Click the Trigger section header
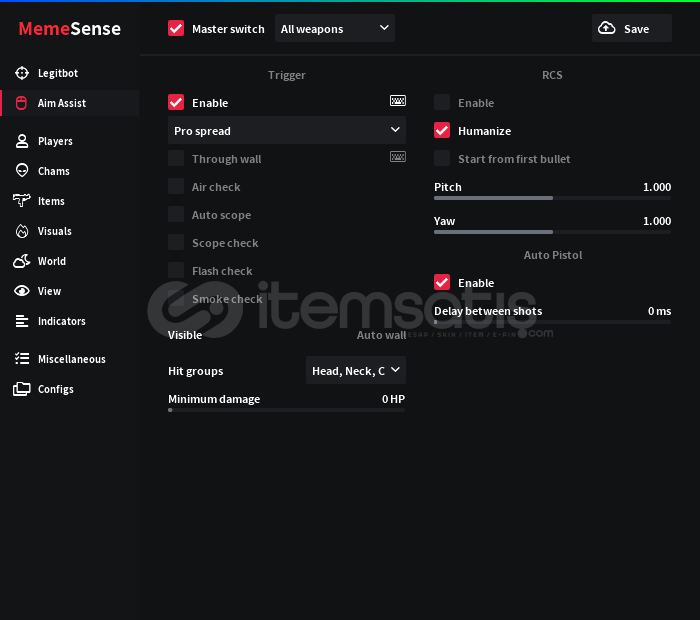 point(287,75)
